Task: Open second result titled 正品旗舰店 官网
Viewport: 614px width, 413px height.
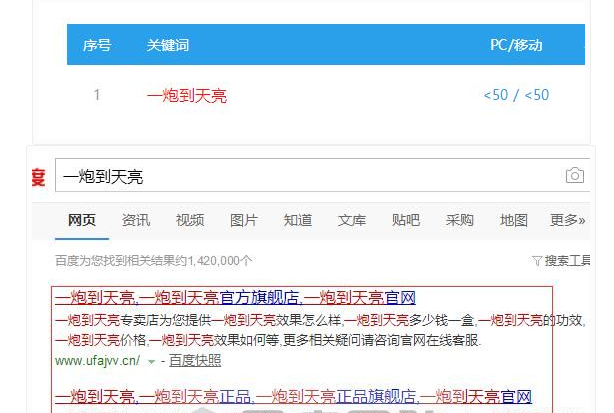Action: pos(293,397)
